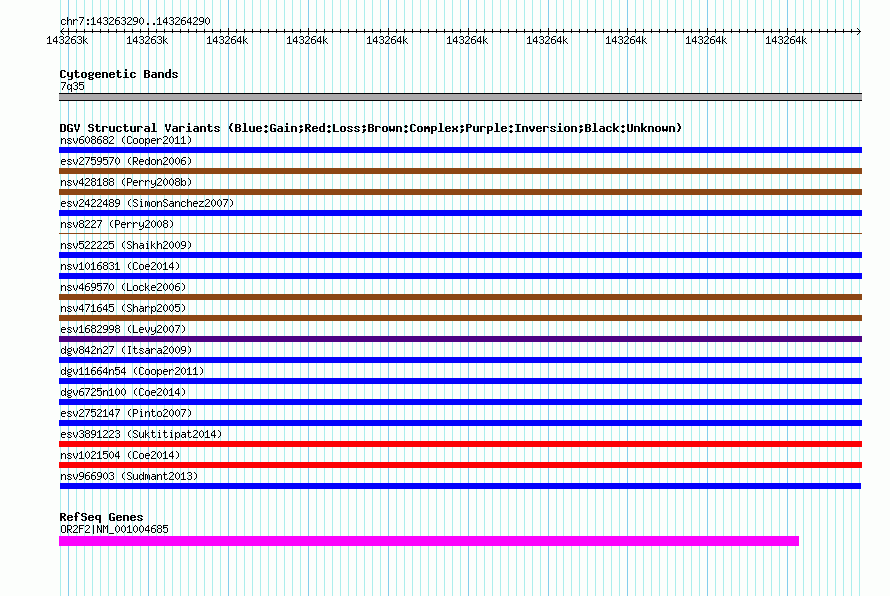This screenshot has height=596, width=890.
Task: Click the first 143263k ruler label
Action: tap(67, 40)
